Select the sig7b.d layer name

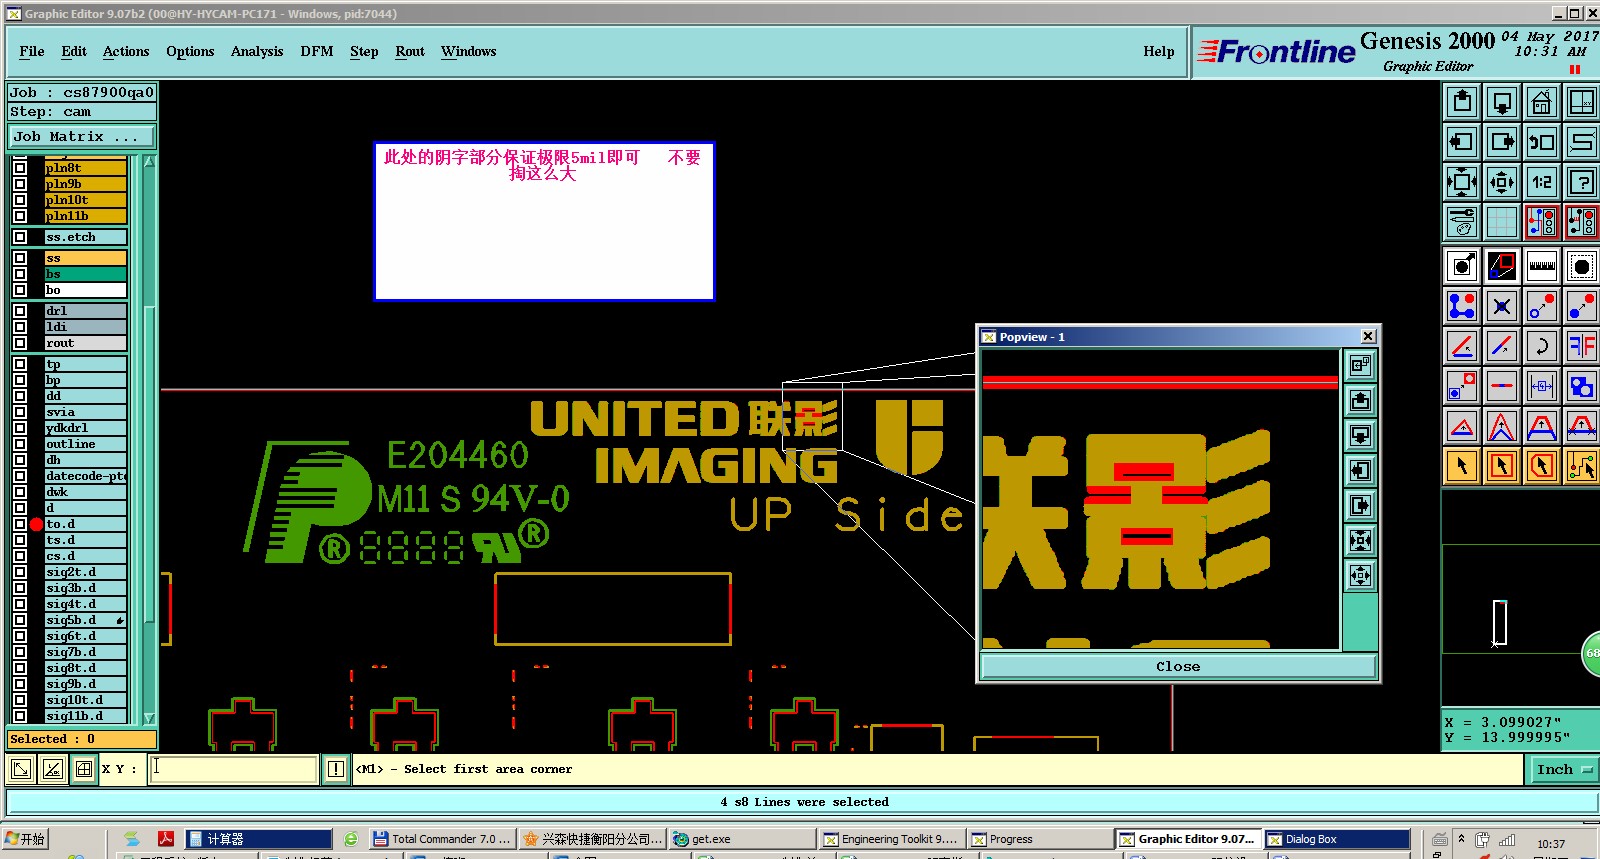(x=85, y=652)
